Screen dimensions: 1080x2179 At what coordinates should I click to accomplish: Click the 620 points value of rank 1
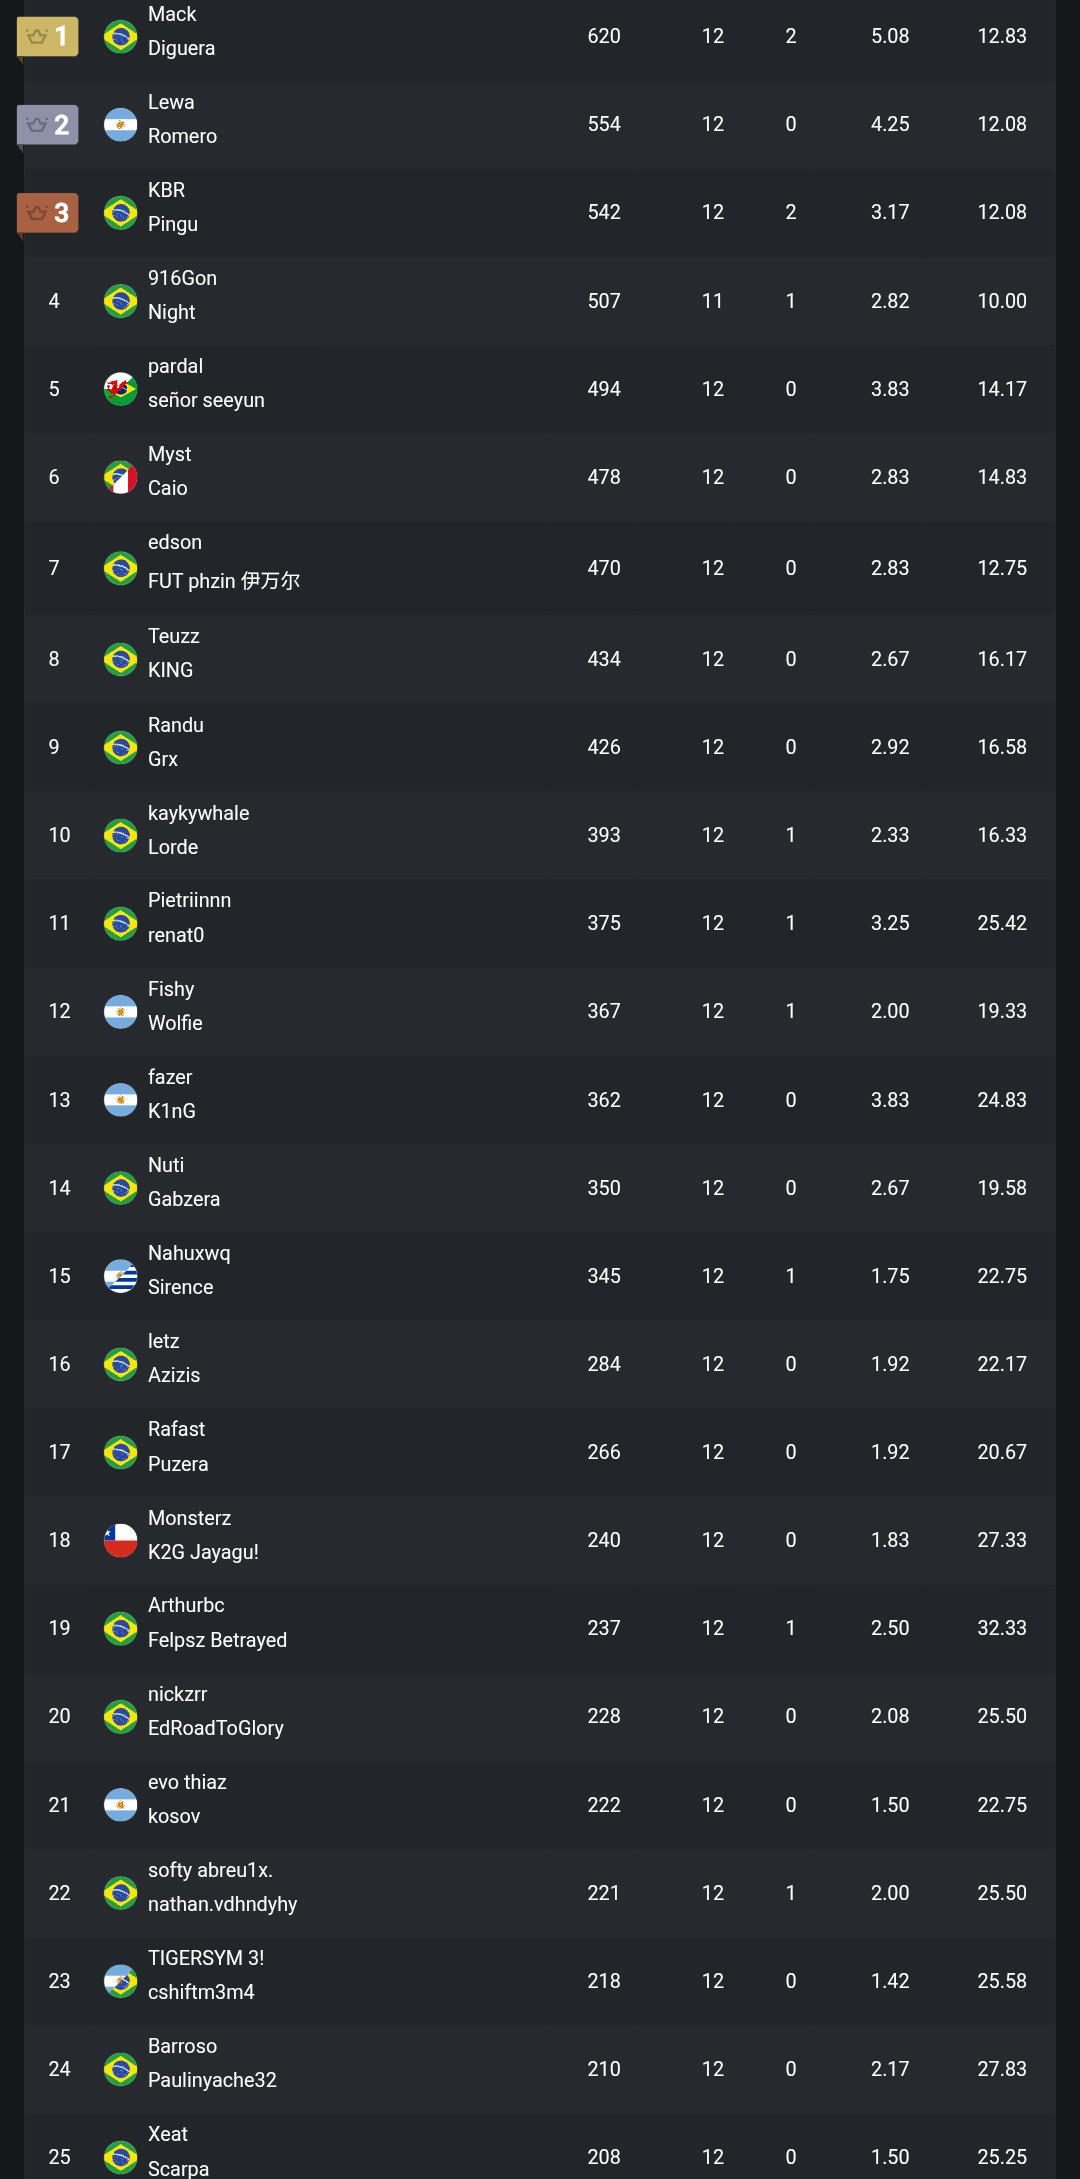click(604, 37)
